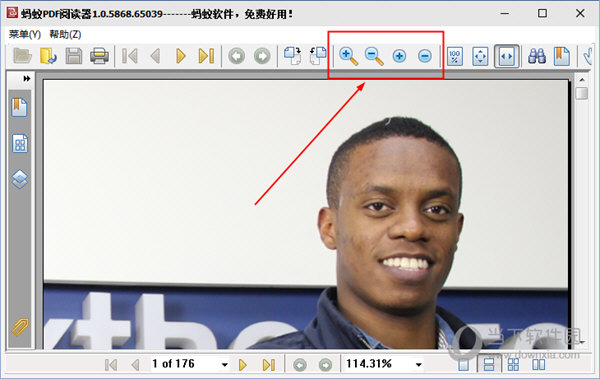Jump to last page in top toolbar
Viewport: 600px width, 379px height.
click(x=207, y=56)
